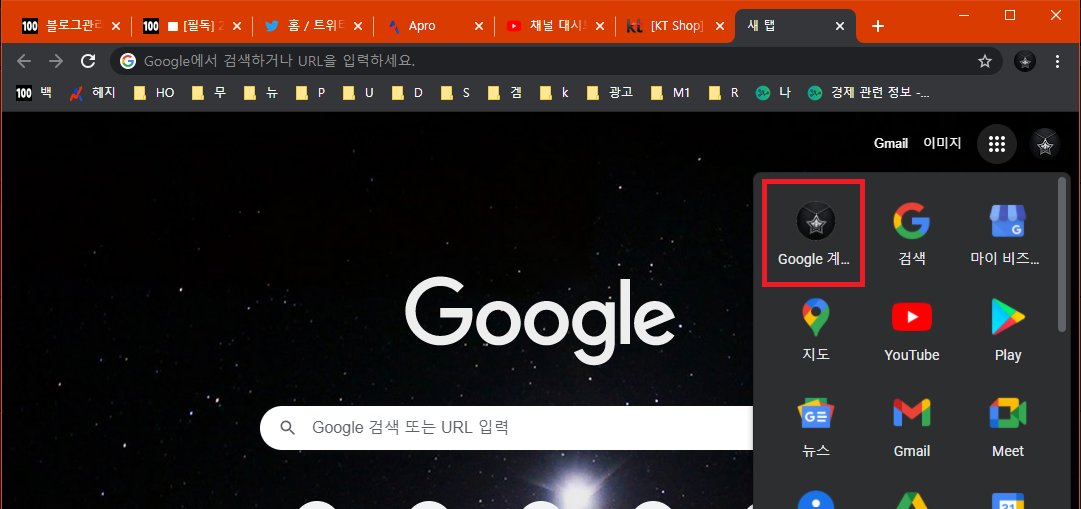This screenshot has height=509, width=1081.
Task: Expand the P bookmark folder
Action: pyautogui.click(x=311, y=92)
